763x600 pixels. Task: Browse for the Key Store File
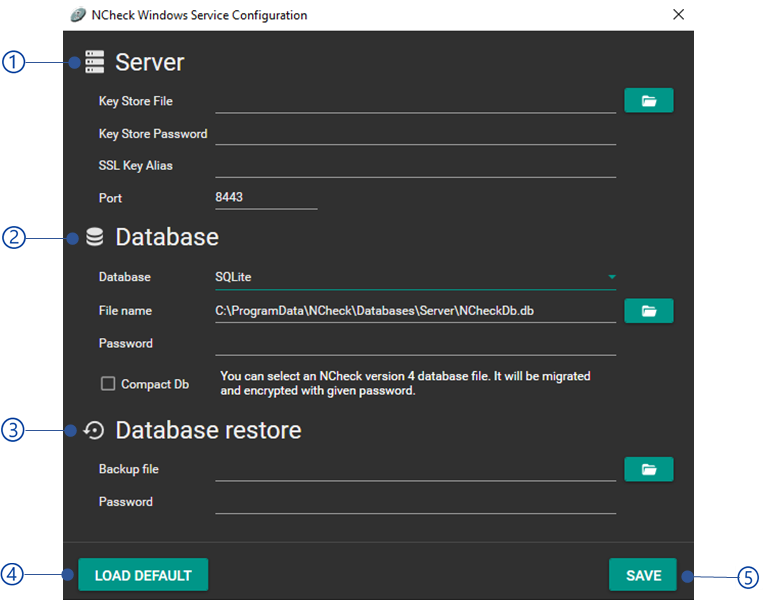click(649, 101)
